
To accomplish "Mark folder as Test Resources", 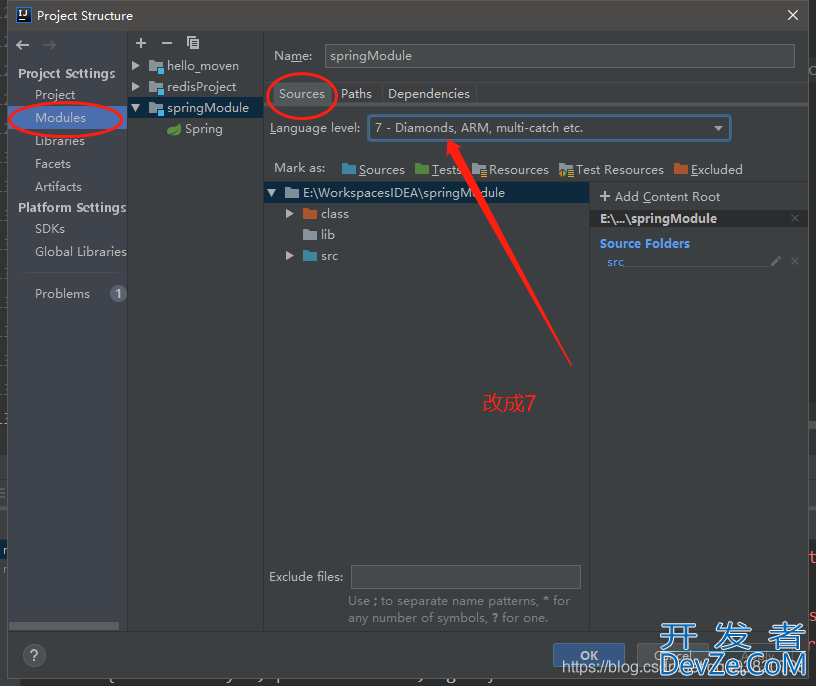I will pyautogui.click(x=611, y=170).
